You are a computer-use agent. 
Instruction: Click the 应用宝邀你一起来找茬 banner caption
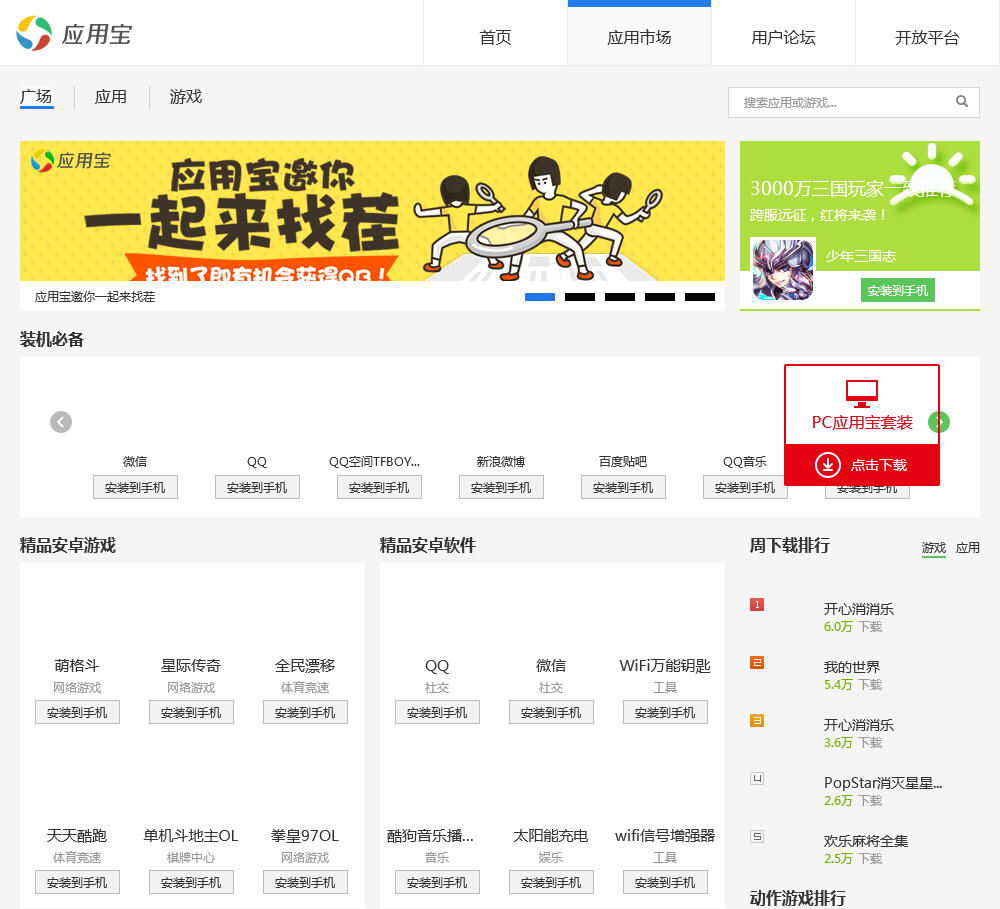pyautogui.click(x=95, y=297)
